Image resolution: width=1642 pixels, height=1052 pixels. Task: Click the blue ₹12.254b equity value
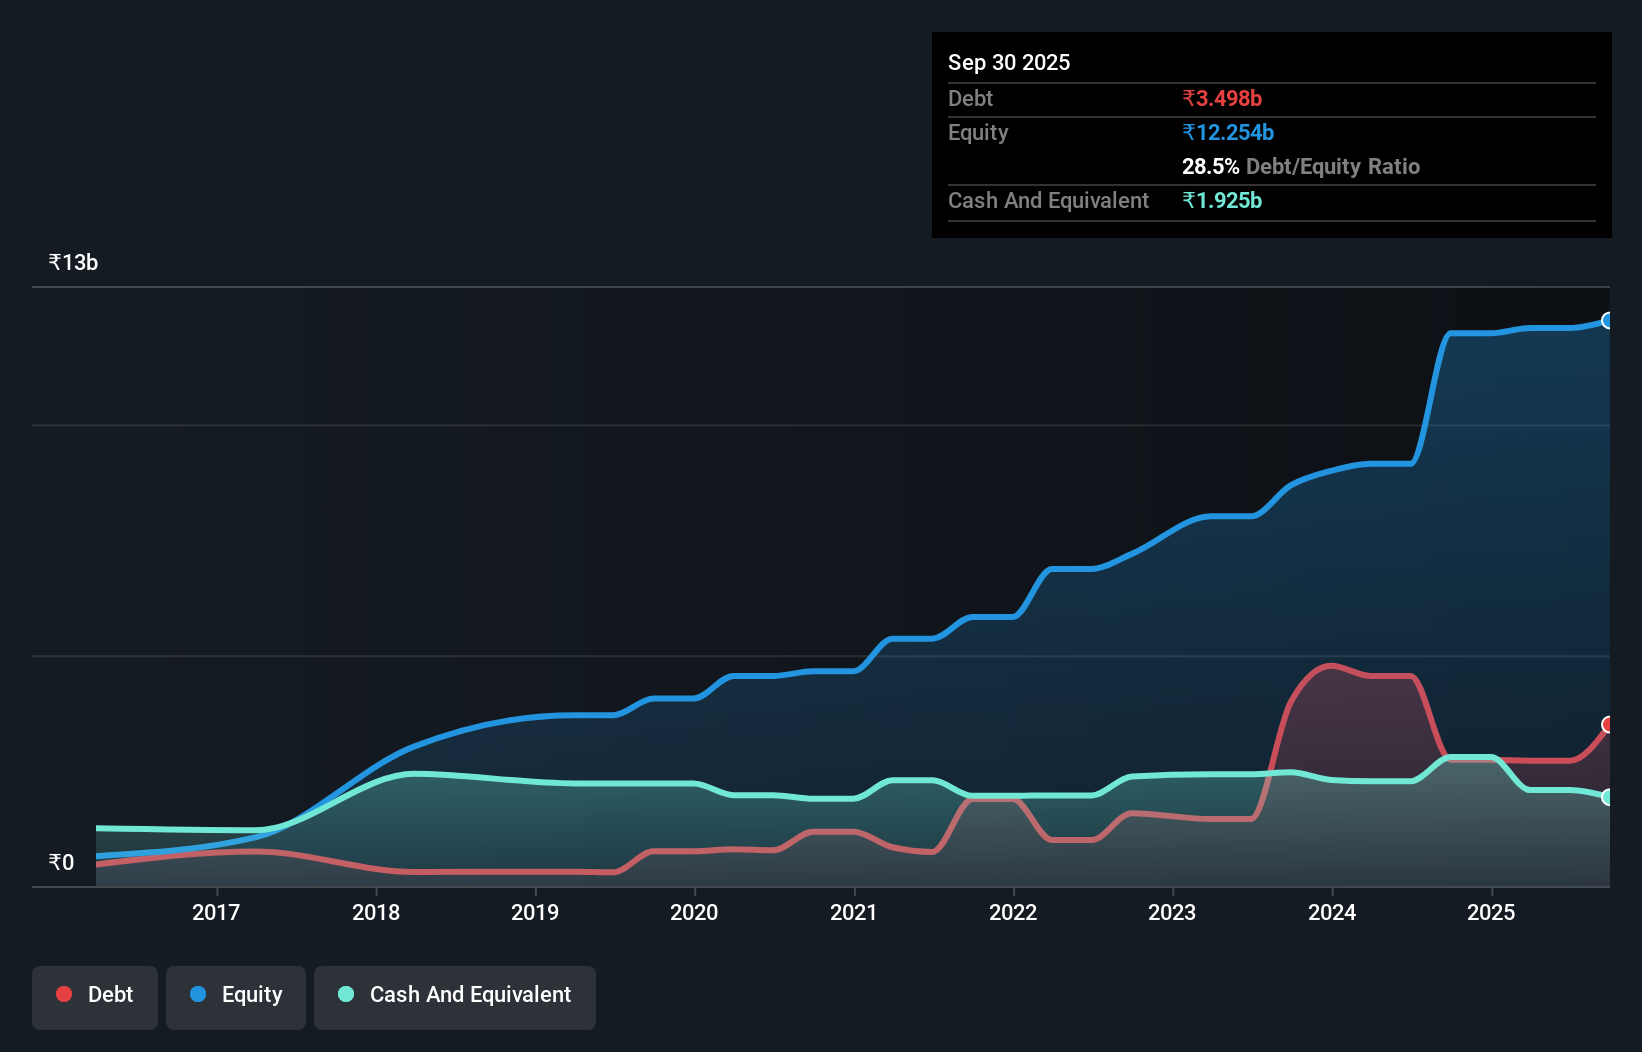pyautogui.click(x=1228, y=132)
